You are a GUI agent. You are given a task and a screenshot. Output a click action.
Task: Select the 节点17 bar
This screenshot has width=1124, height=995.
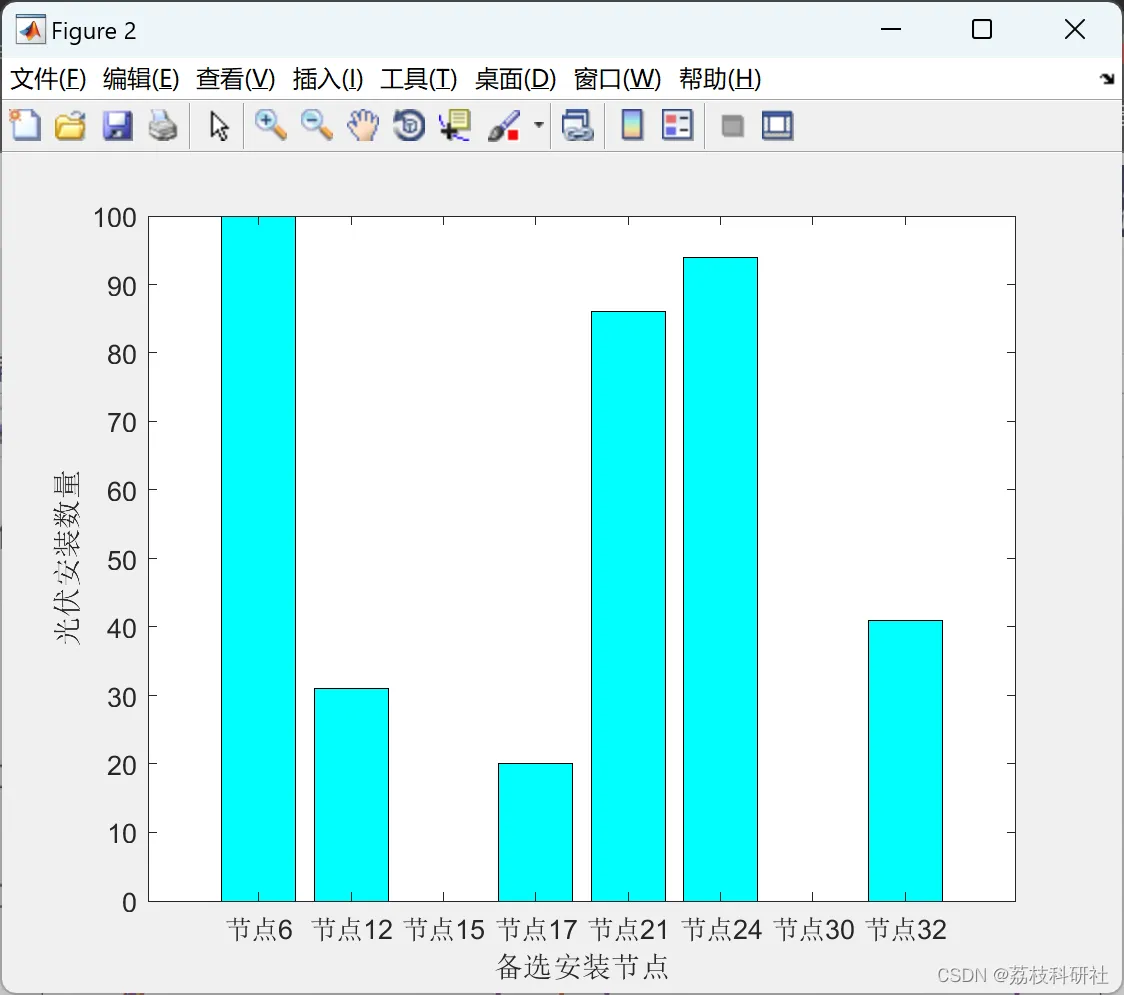pos(535,832)
